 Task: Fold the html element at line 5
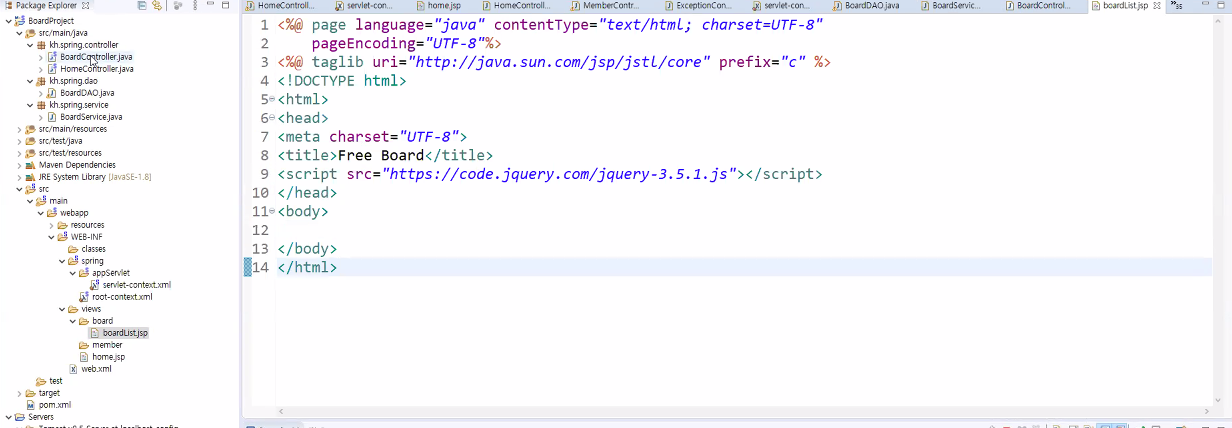pyautogui.click(x=271, y=99)
